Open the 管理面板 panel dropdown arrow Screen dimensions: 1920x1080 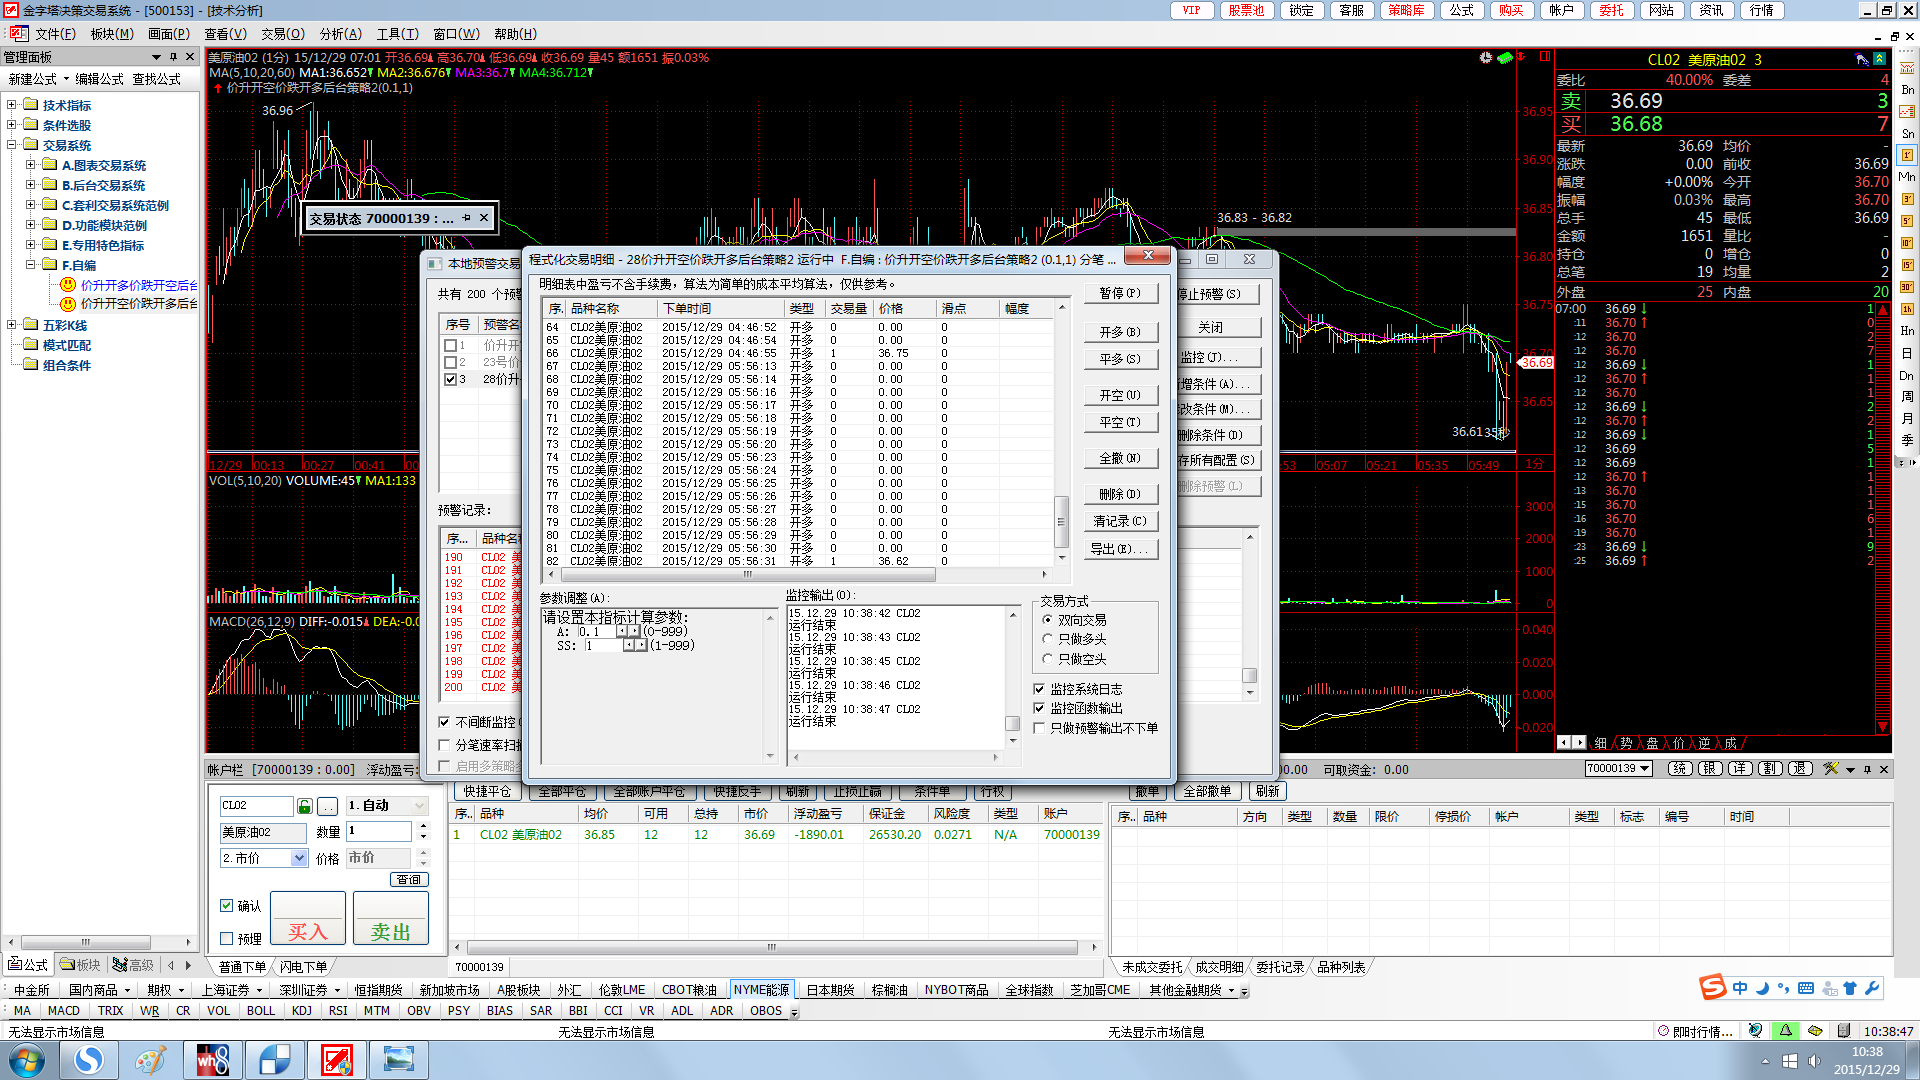point(156,57)
